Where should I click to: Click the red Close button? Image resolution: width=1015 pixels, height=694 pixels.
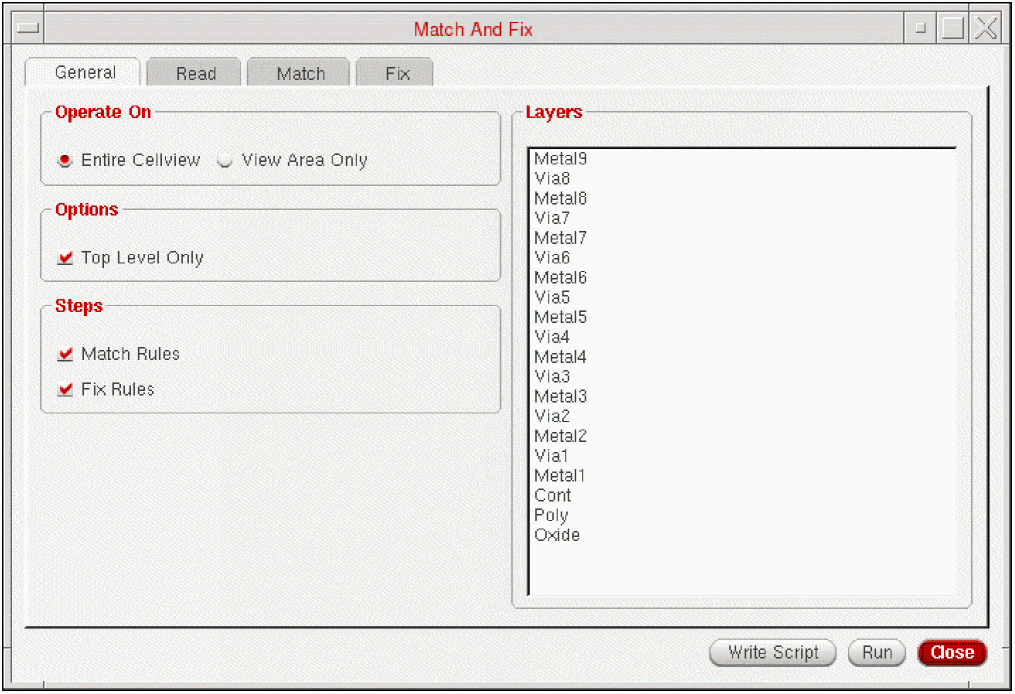pyautogui.click(x=952, y=653)
